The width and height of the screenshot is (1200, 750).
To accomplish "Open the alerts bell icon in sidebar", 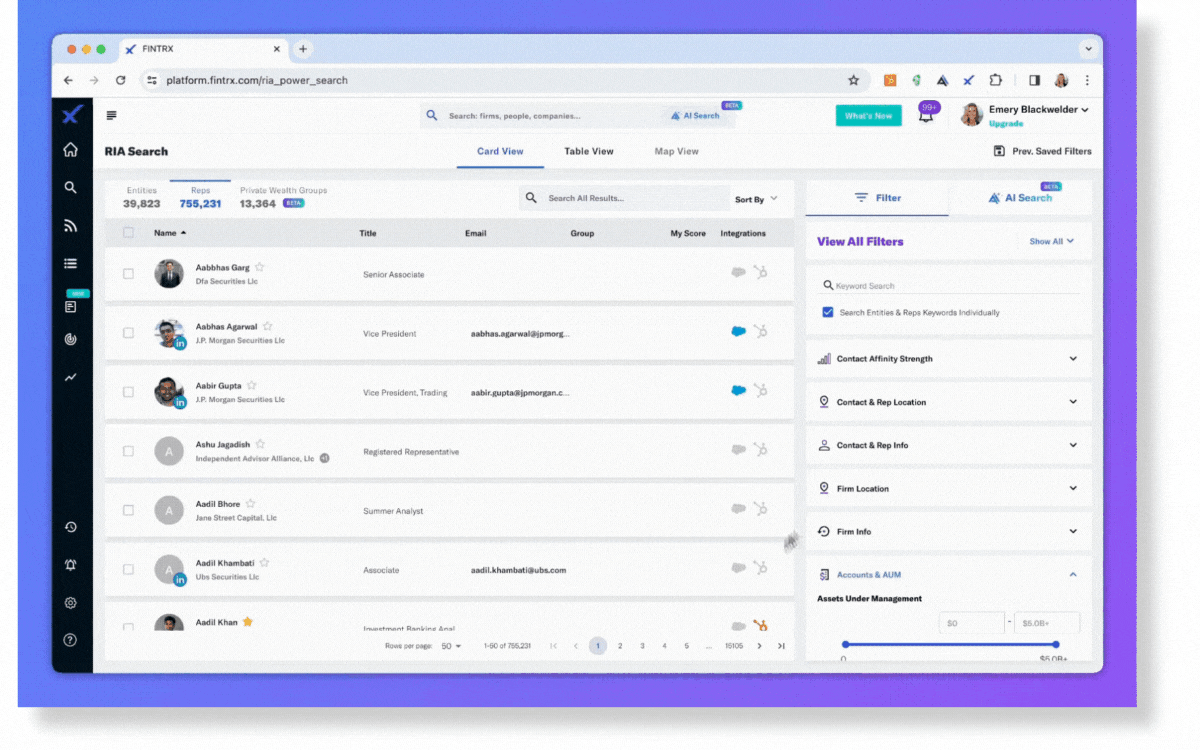I will click(70, 565).
